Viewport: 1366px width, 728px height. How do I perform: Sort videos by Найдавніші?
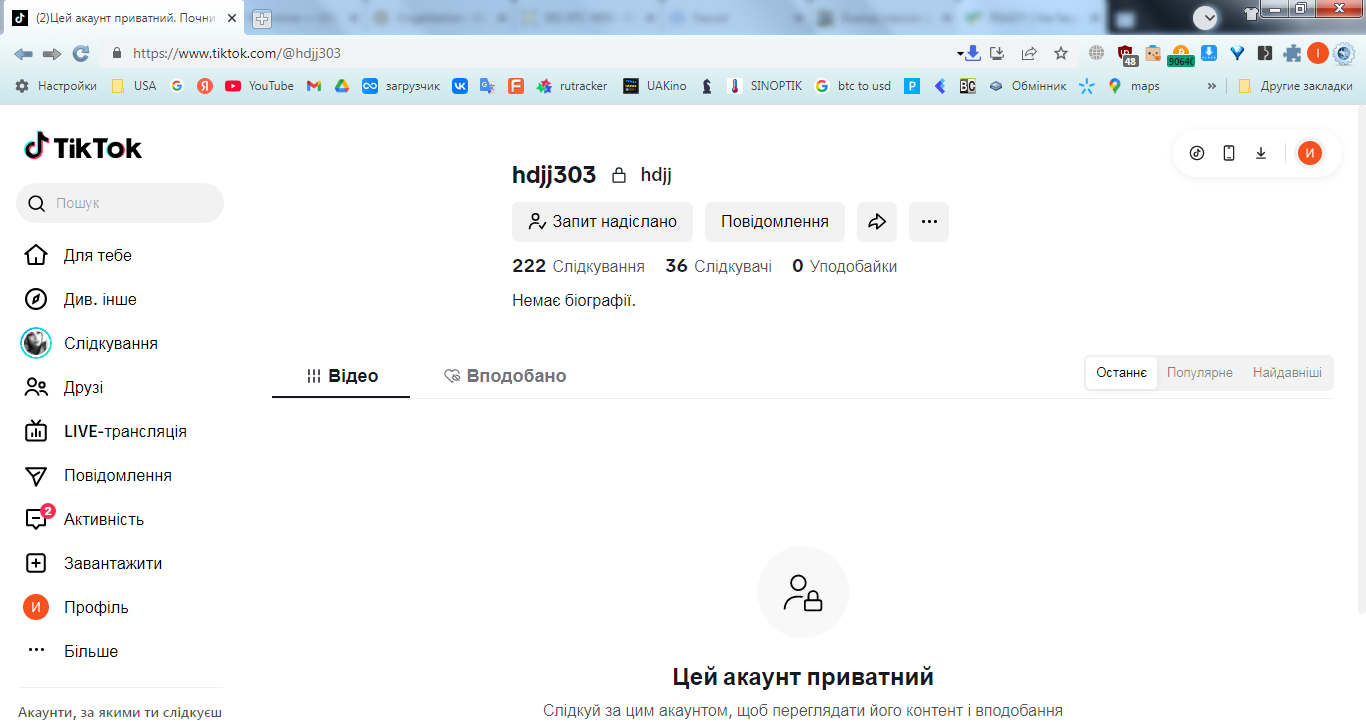point(1287,373)
